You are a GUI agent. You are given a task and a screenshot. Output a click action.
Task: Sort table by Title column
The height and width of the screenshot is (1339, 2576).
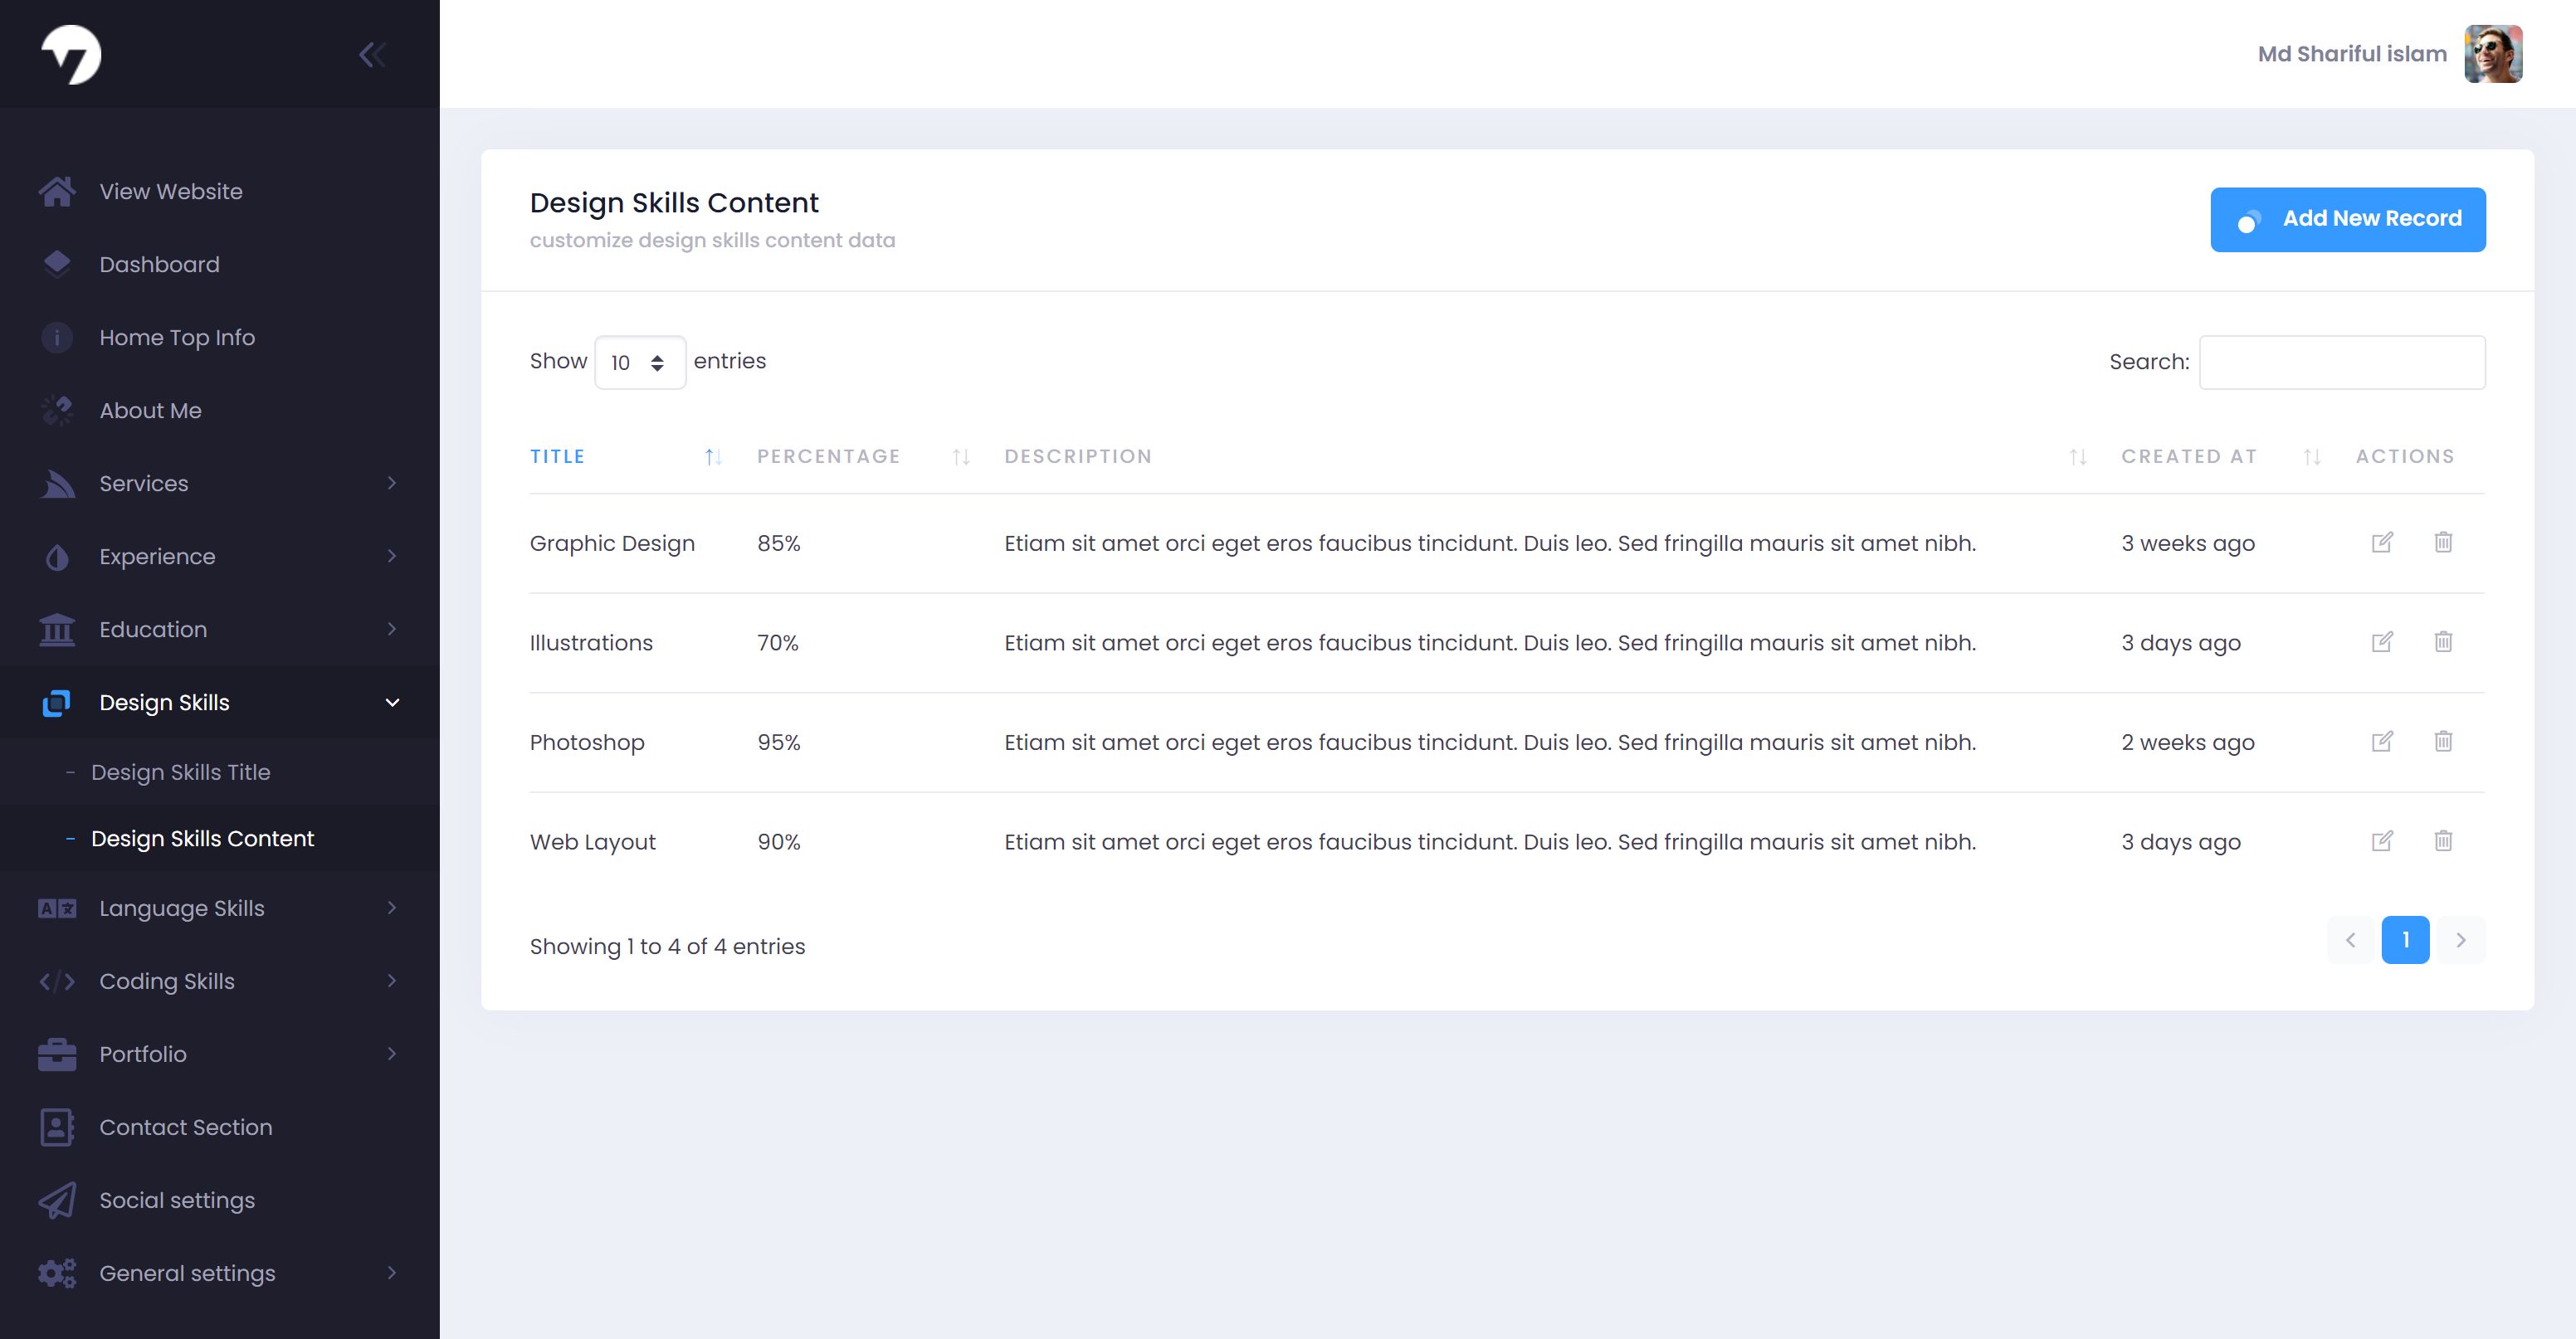(x=626, y=456)
